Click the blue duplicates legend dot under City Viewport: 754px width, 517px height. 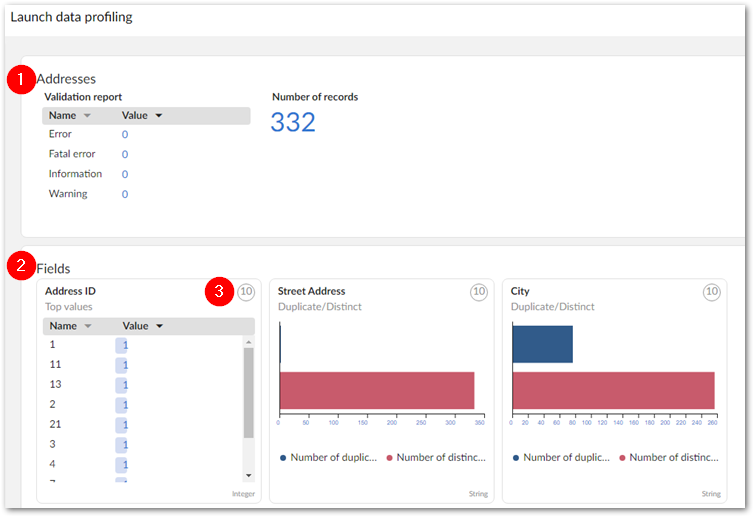coord(516,458)
